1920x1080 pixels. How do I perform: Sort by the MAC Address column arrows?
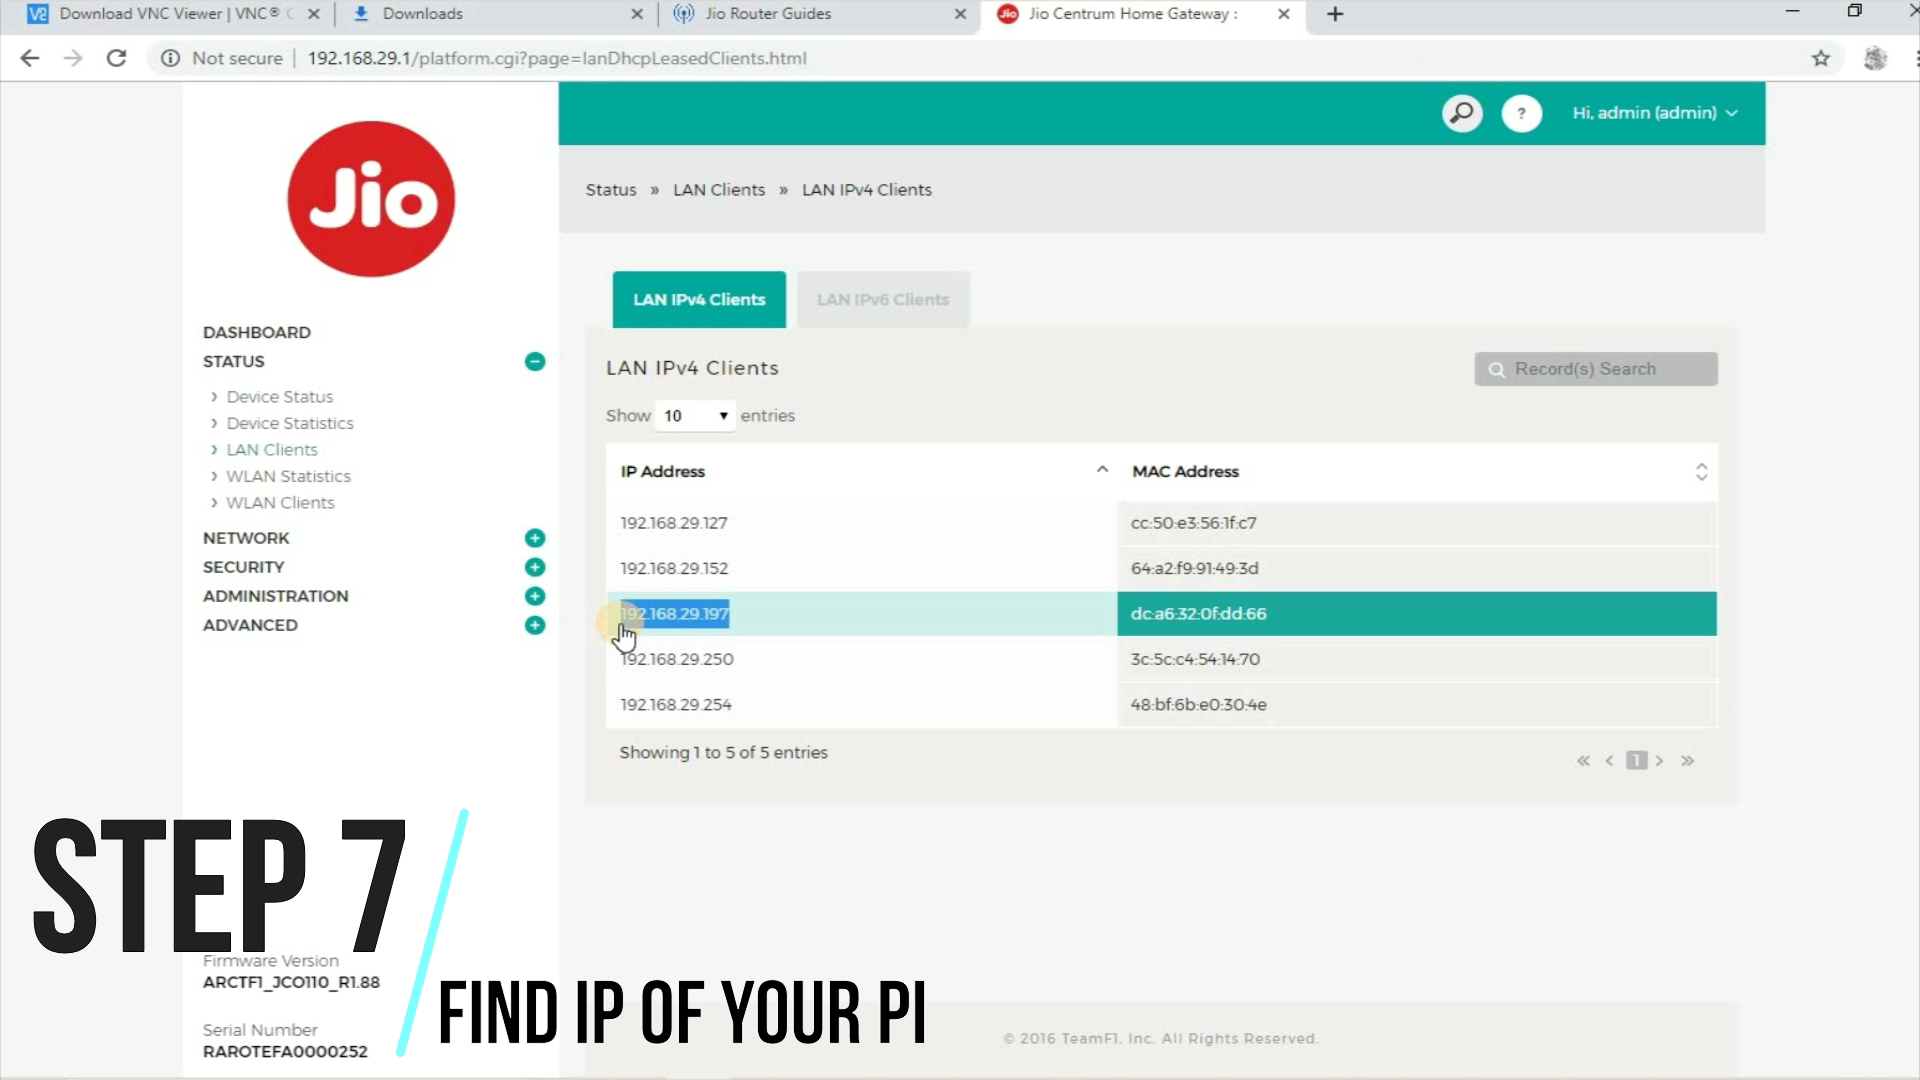[1701, 472]
